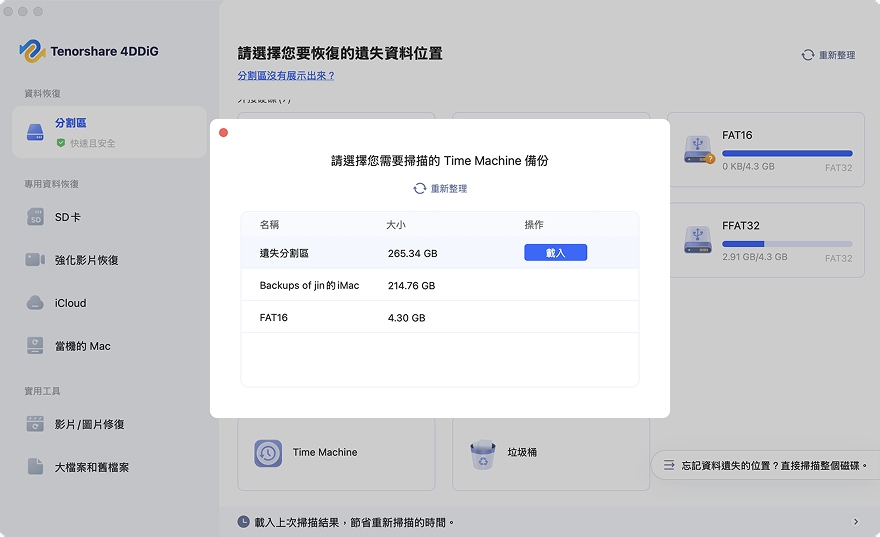
Task: Click the FFAT32 drive card title
Action: [741, 226]
